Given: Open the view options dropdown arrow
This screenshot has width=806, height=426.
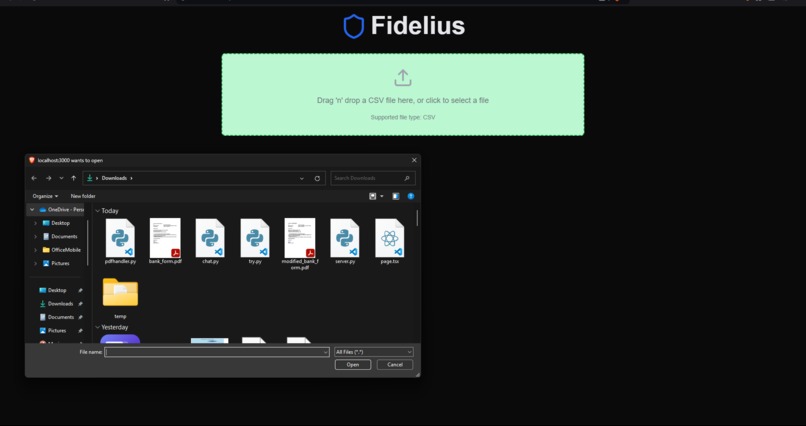Looking at the screenshot, I should pos(381,196).
